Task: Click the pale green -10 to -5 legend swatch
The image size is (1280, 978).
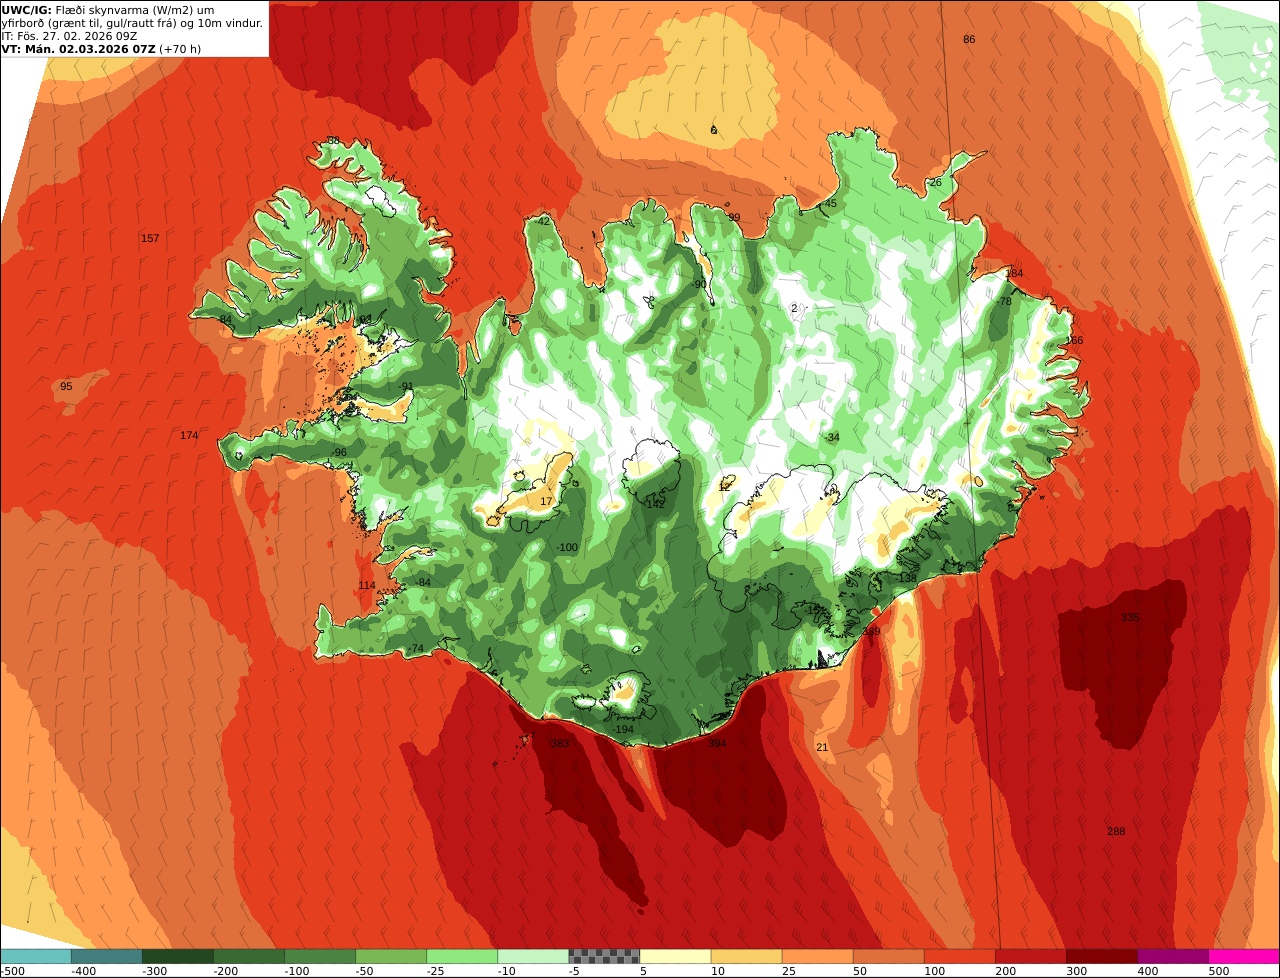Action: 533,956
